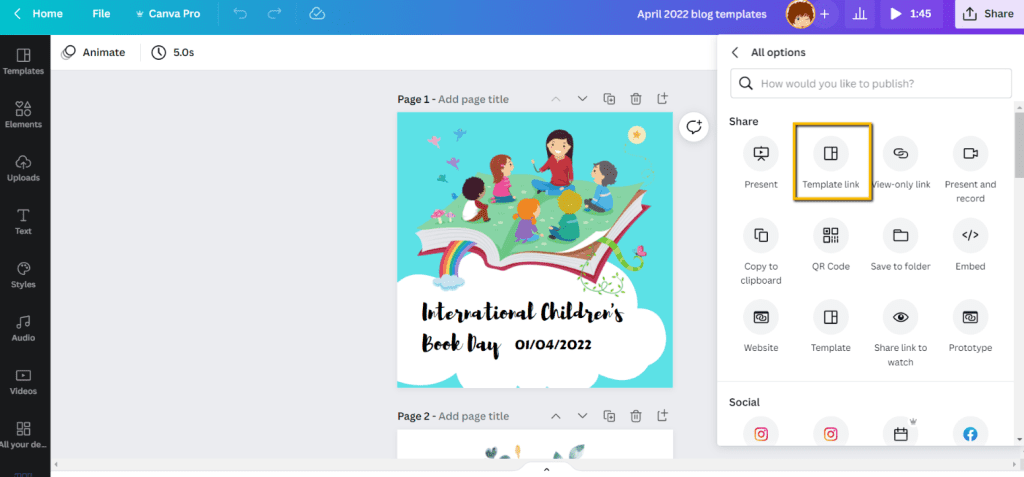
Task: Open the Styles sidebar panel
Action: [24, 274]
